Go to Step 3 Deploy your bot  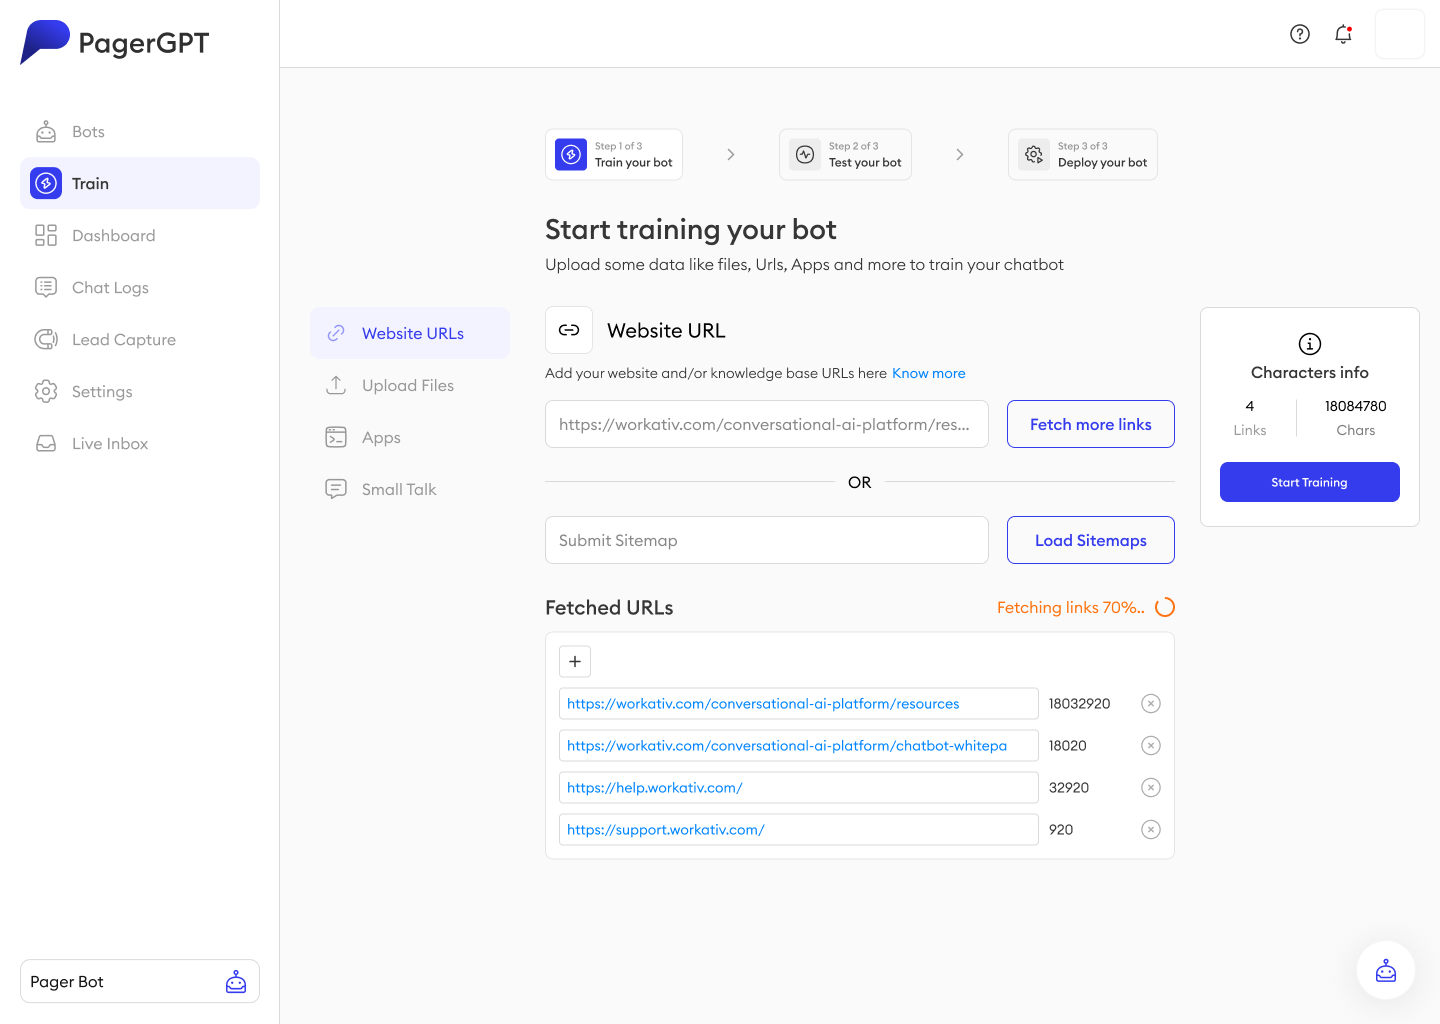(1083, 154)
